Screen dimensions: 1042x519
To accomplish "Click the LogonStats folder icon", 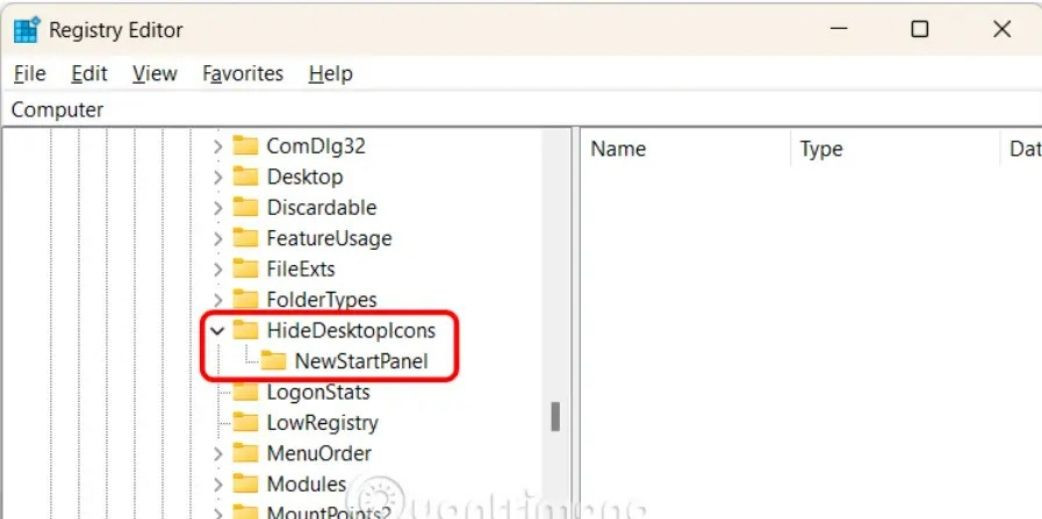I will coord(246,393).
